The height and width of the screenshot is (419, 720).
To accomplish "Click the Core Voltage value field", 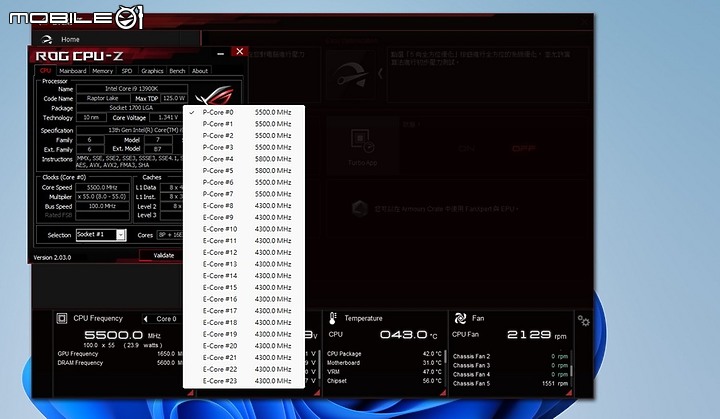I will [x=168, y=118].
